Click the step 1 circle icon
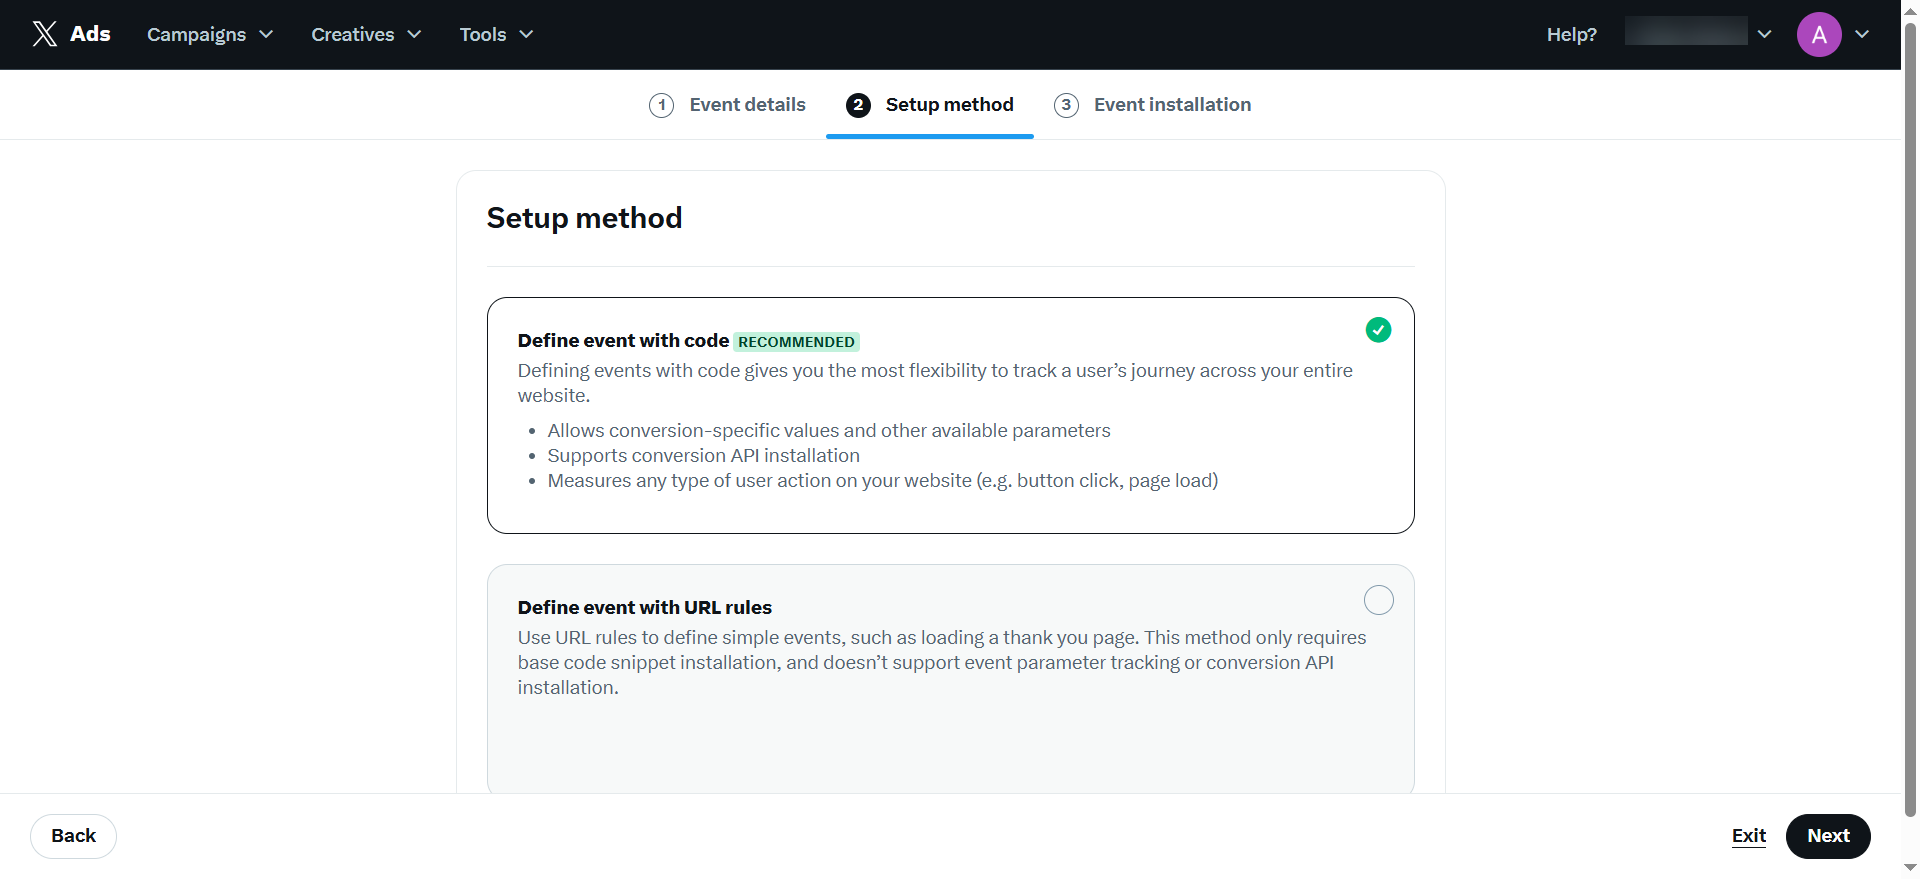The image size is (1920, 879). tap(661, 105)
